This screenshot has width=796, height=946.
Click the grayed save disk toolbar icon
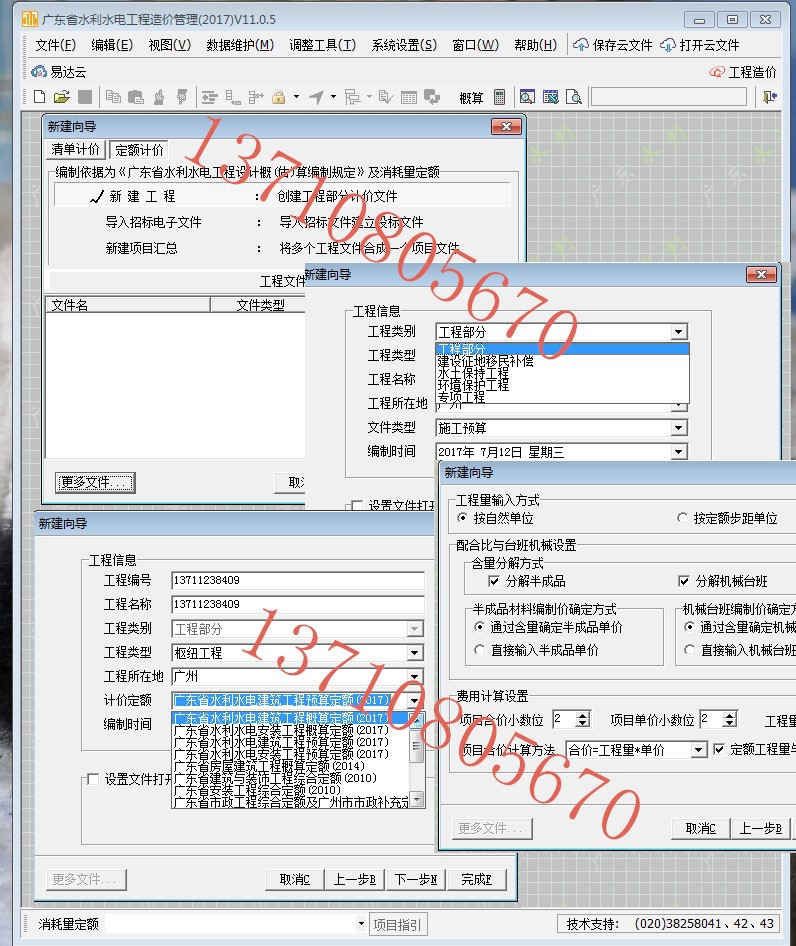click(x=85, y=97)
